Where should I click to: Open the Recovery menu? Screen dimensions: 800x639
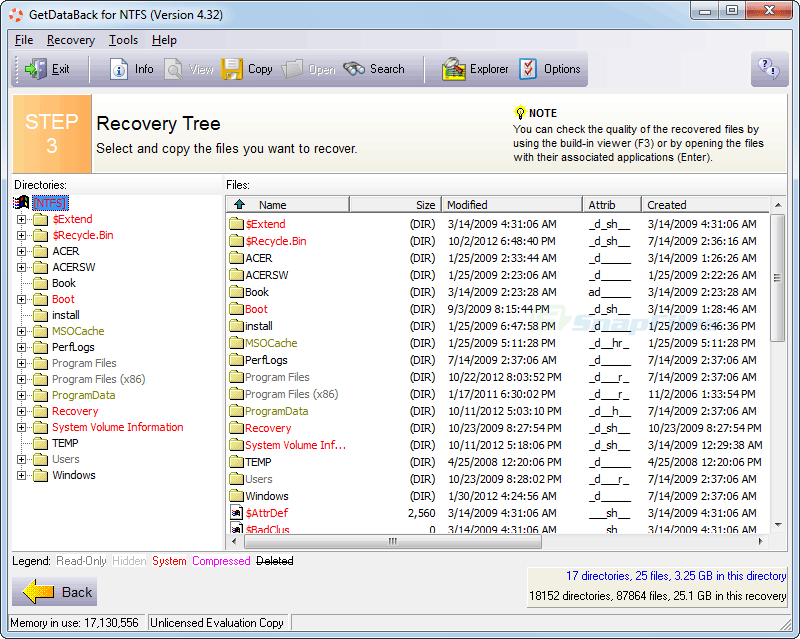pyautogui.click(x=70, y=40)
